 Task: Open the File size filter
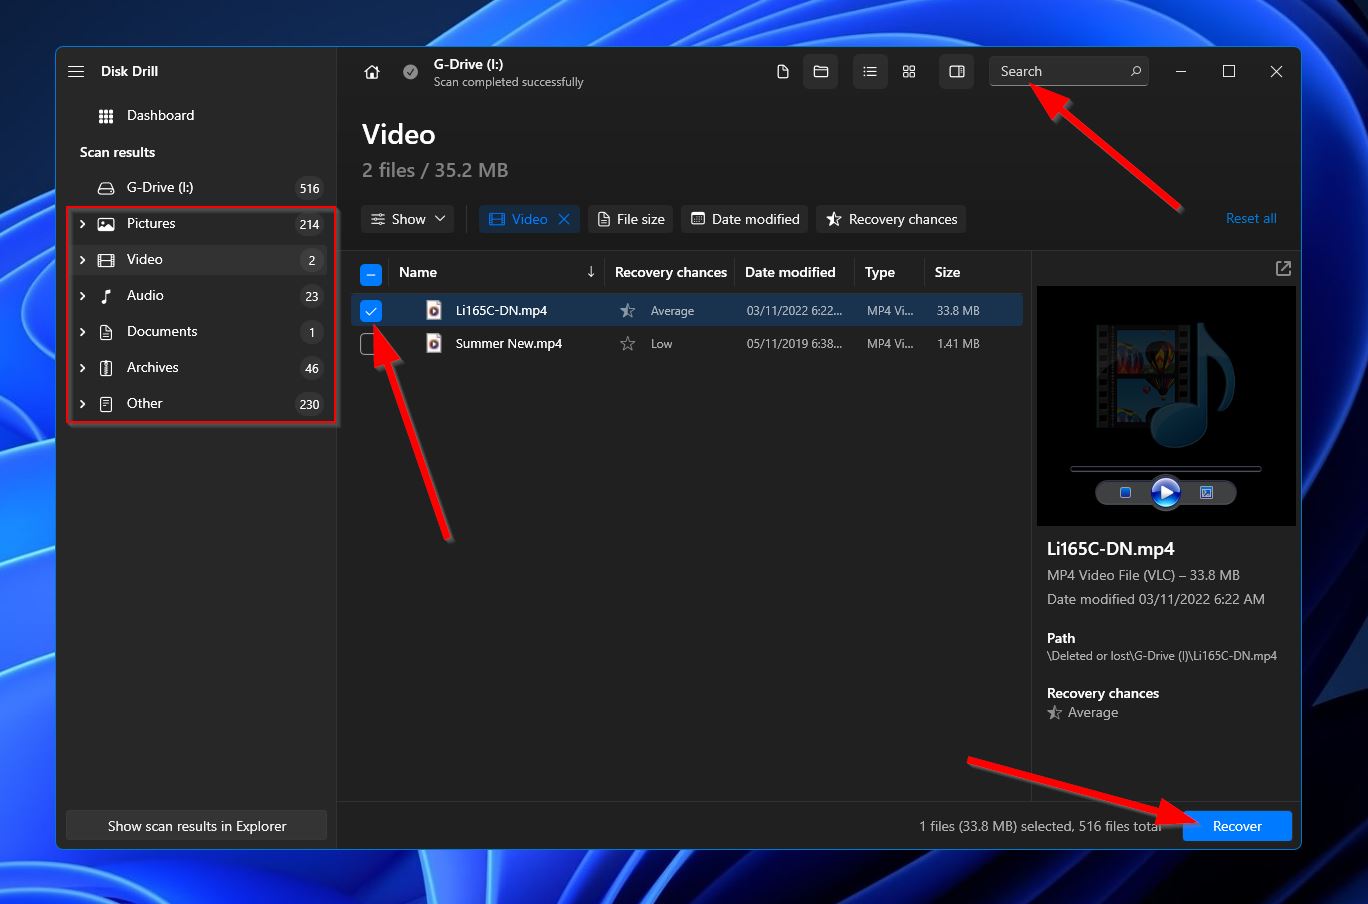pos(630,219)
